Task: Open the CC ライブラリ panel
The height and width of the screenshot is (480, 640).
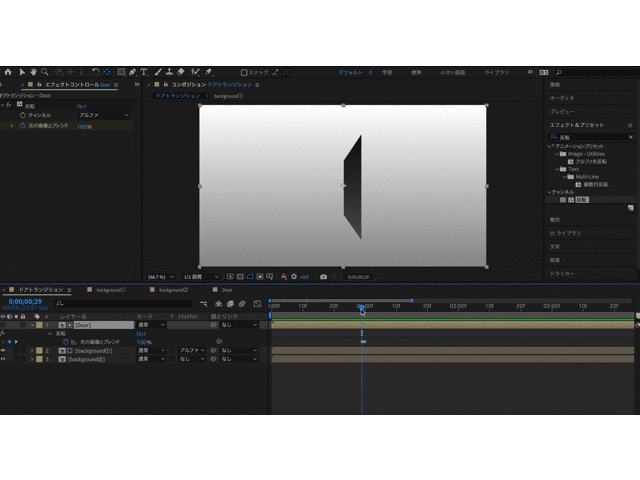Action: [566, 232]
